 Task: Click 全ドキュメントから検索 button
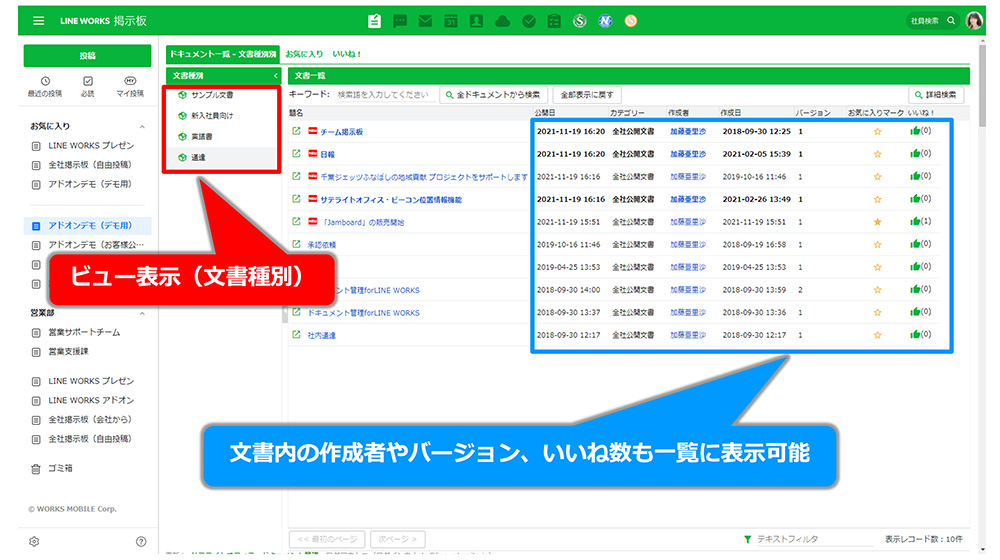[494, 95]
